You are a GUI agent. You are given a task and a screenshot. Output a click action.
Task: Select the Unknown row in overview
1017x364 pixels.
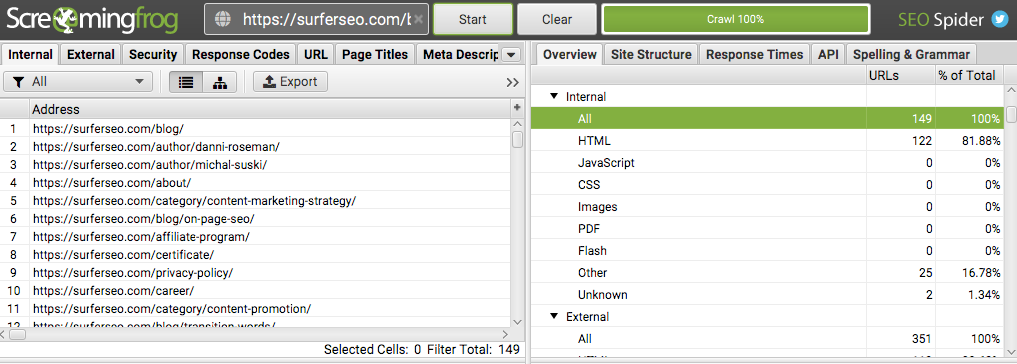click(x=767, y=295)
